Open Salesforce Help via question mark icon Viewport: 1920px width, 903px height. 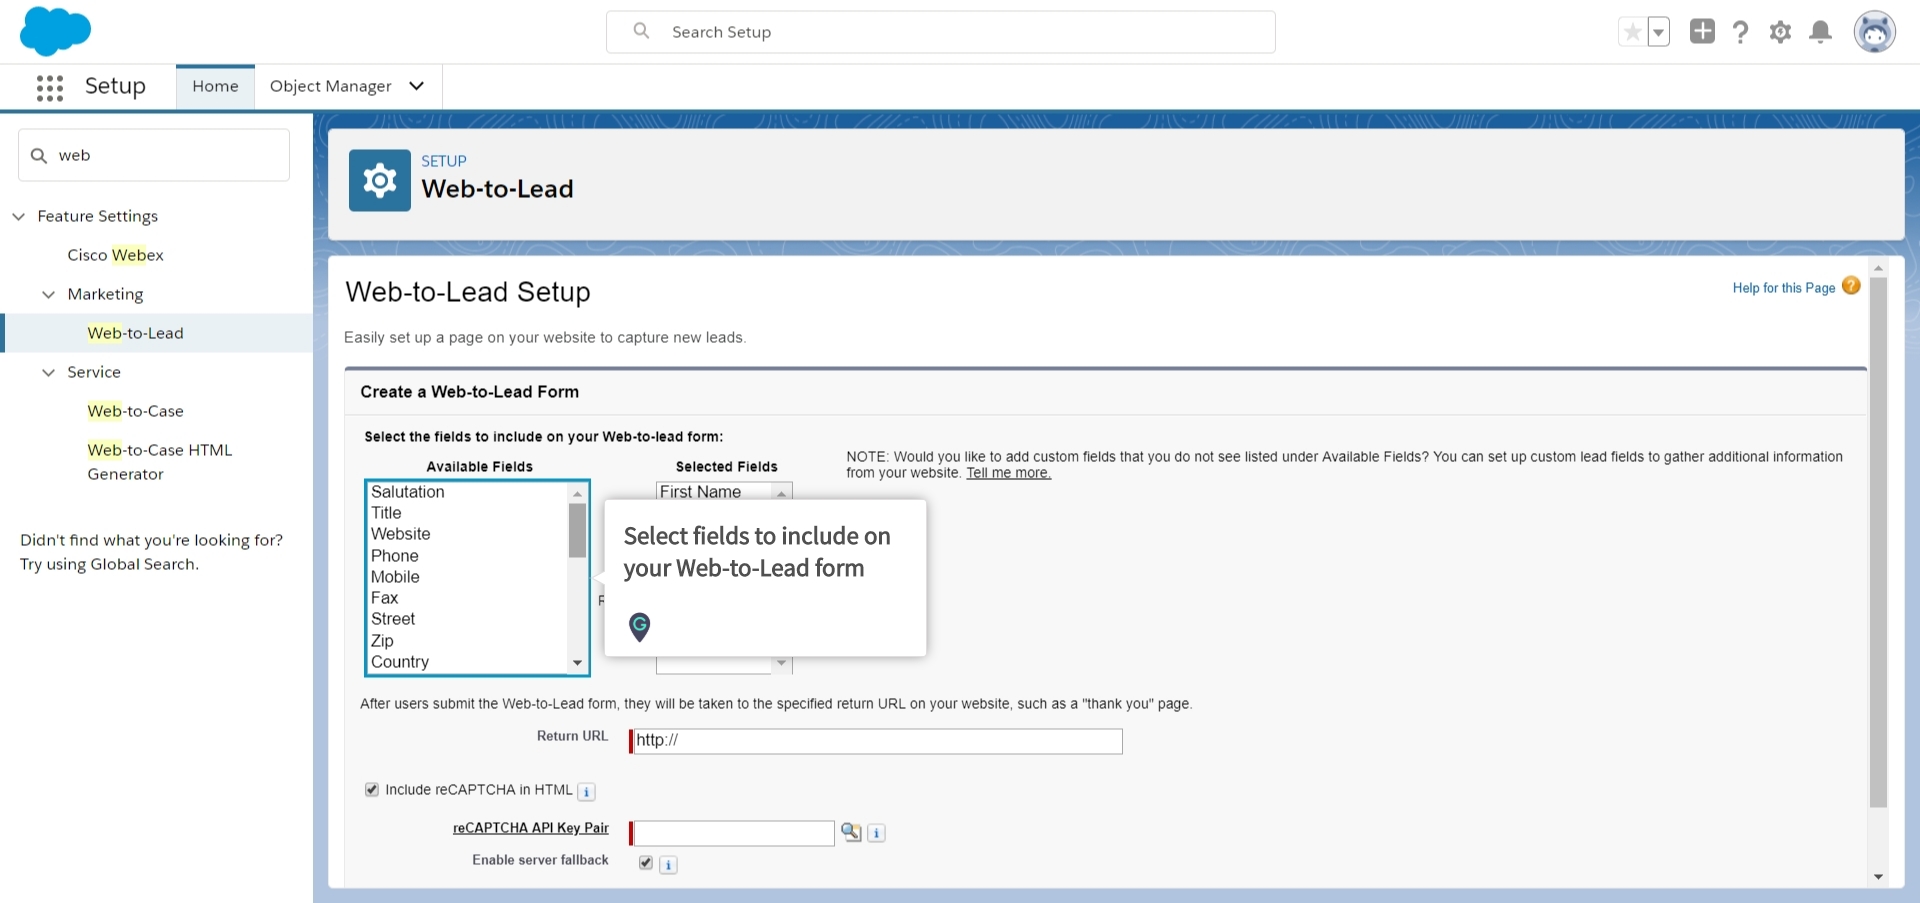(x=1741, y=31)
